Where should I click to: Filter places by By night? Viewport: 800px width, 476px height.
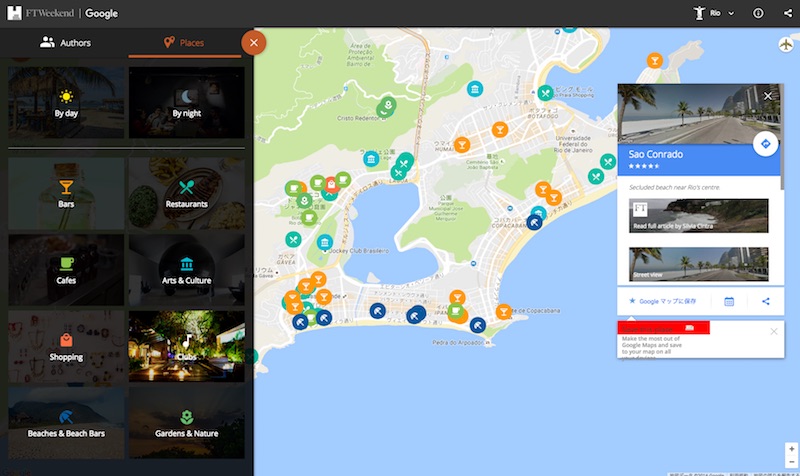186,104
